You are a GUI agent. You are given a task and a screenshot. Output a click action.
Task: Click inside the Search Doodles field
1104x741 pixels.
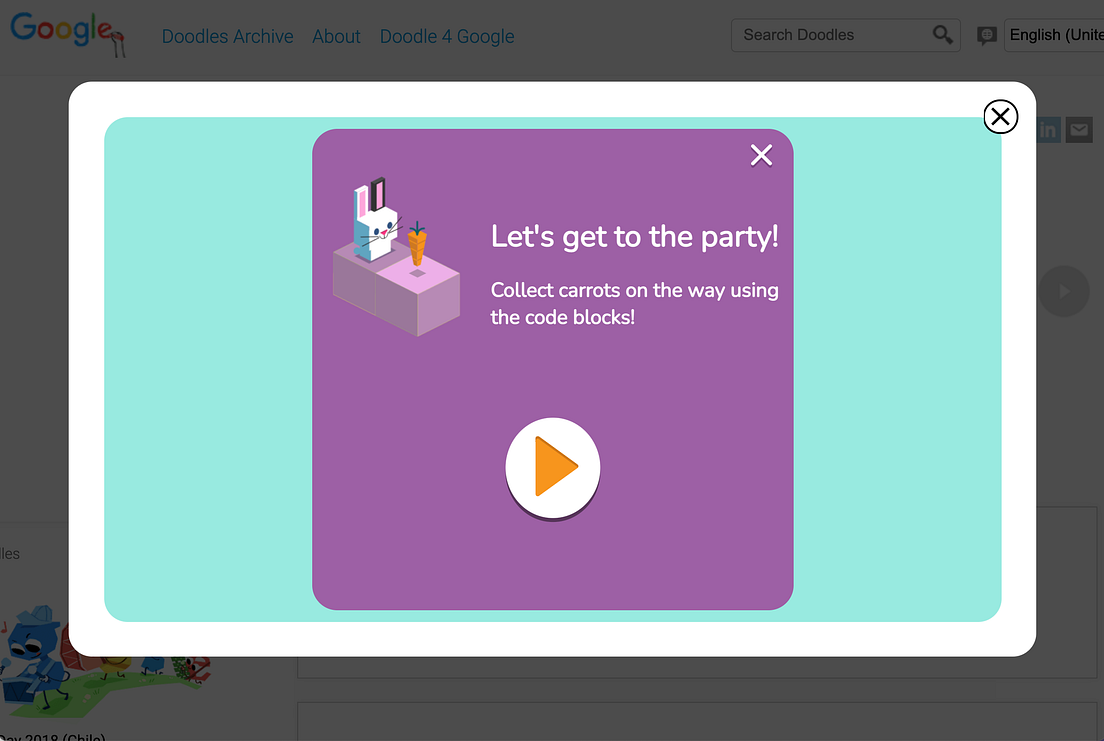[830, 34]
